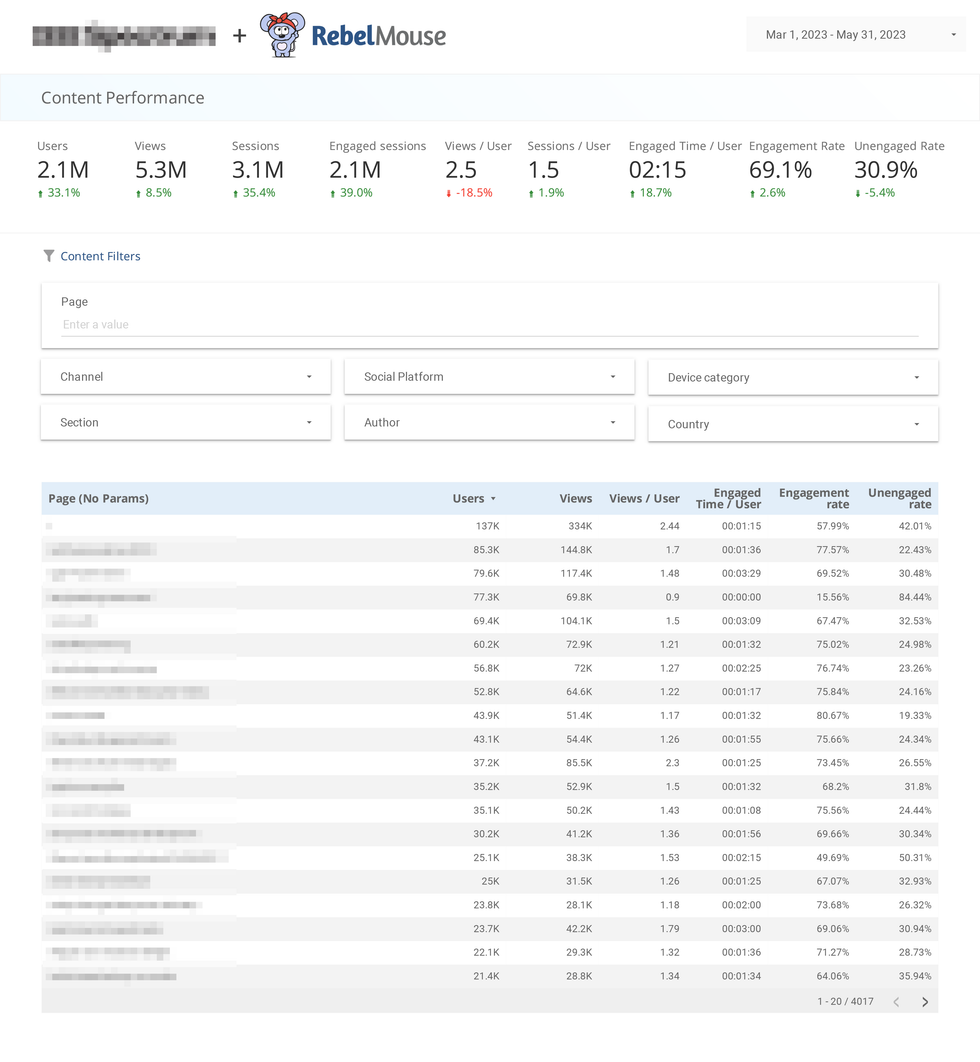Click the RebelMouse mascot logo
Viewport: 980px width, 1062px height.
[280, 36]
